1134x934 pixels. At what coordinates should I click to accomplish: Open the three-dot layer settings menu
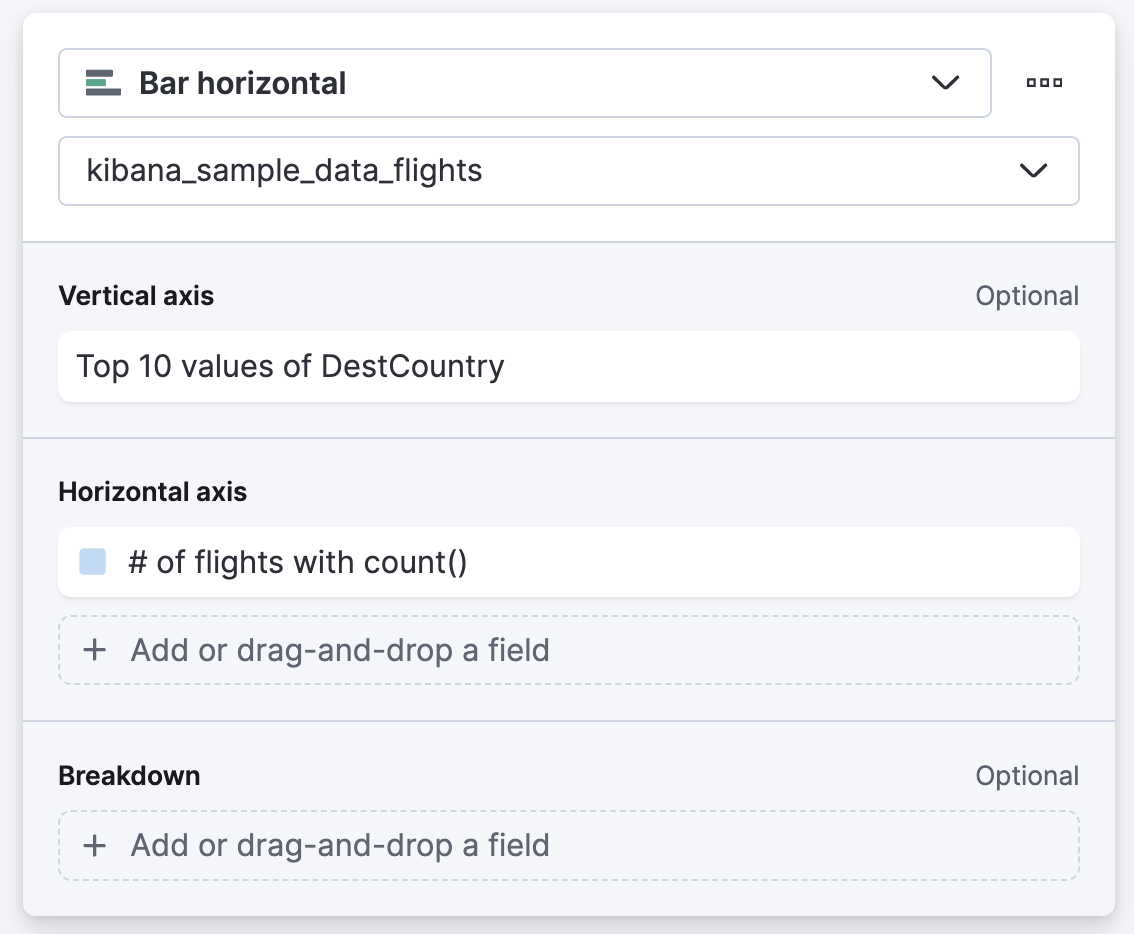[1044, 83]
